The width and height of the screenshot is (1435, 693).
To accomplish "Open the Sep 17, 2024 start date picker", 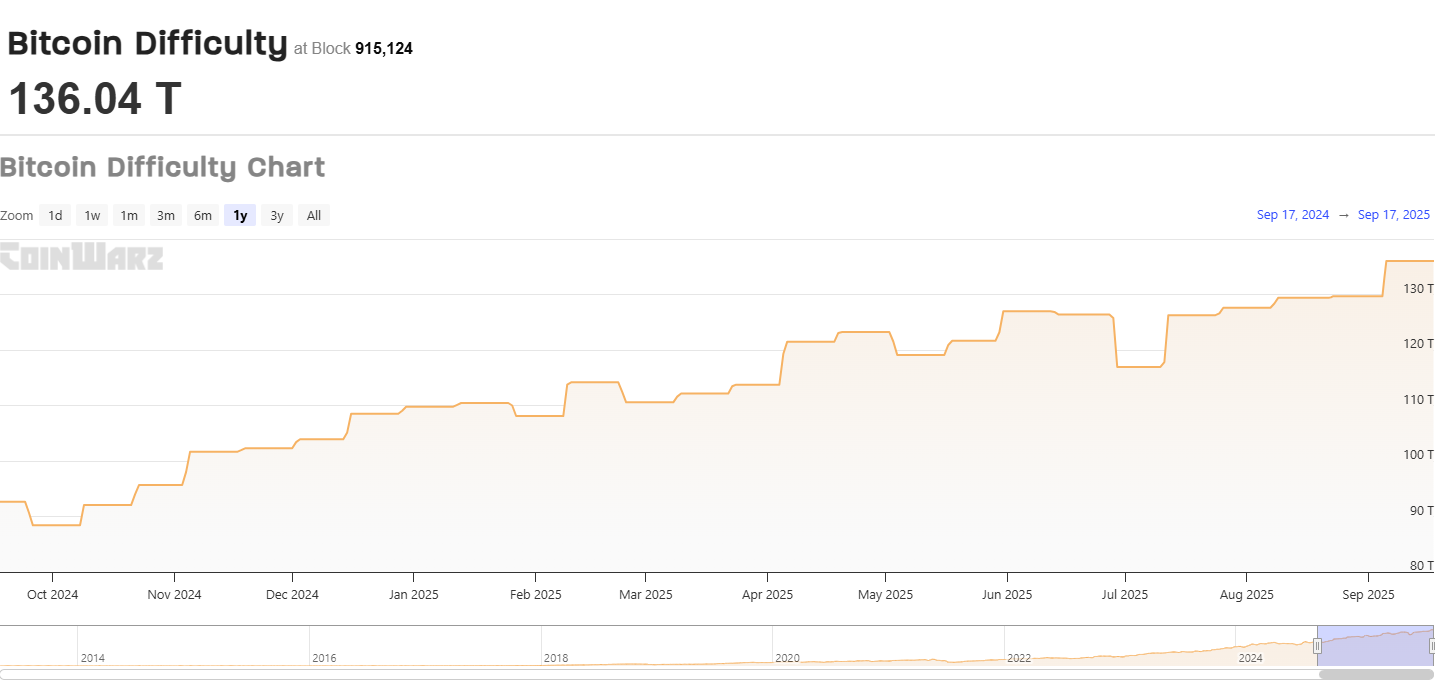I will [x=1292, y=214].
